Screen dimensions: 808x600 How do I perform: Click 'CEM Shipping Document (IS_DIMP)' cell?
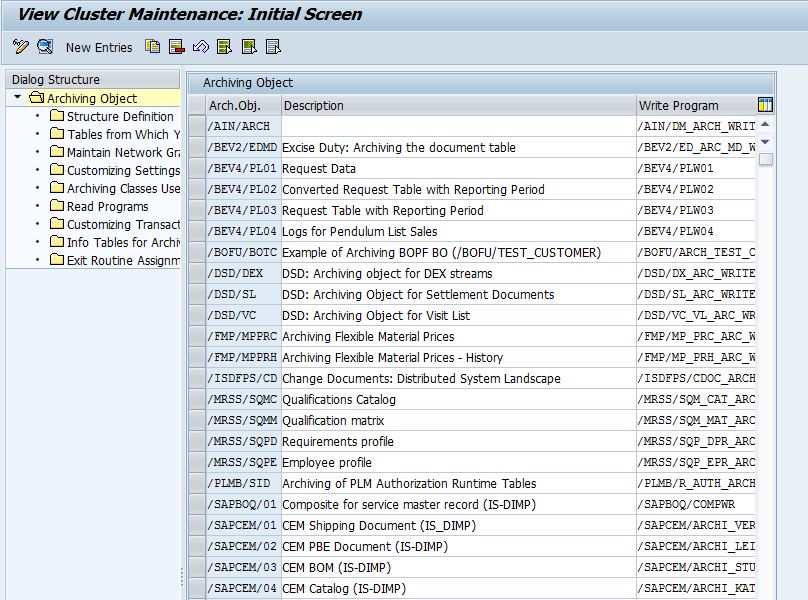(459, 526)
